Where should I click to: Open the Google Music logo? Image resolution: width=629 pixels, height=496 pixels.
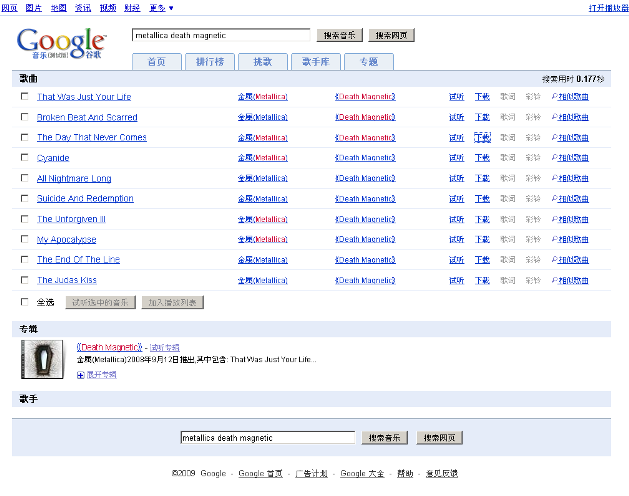[x=61, y=43]
